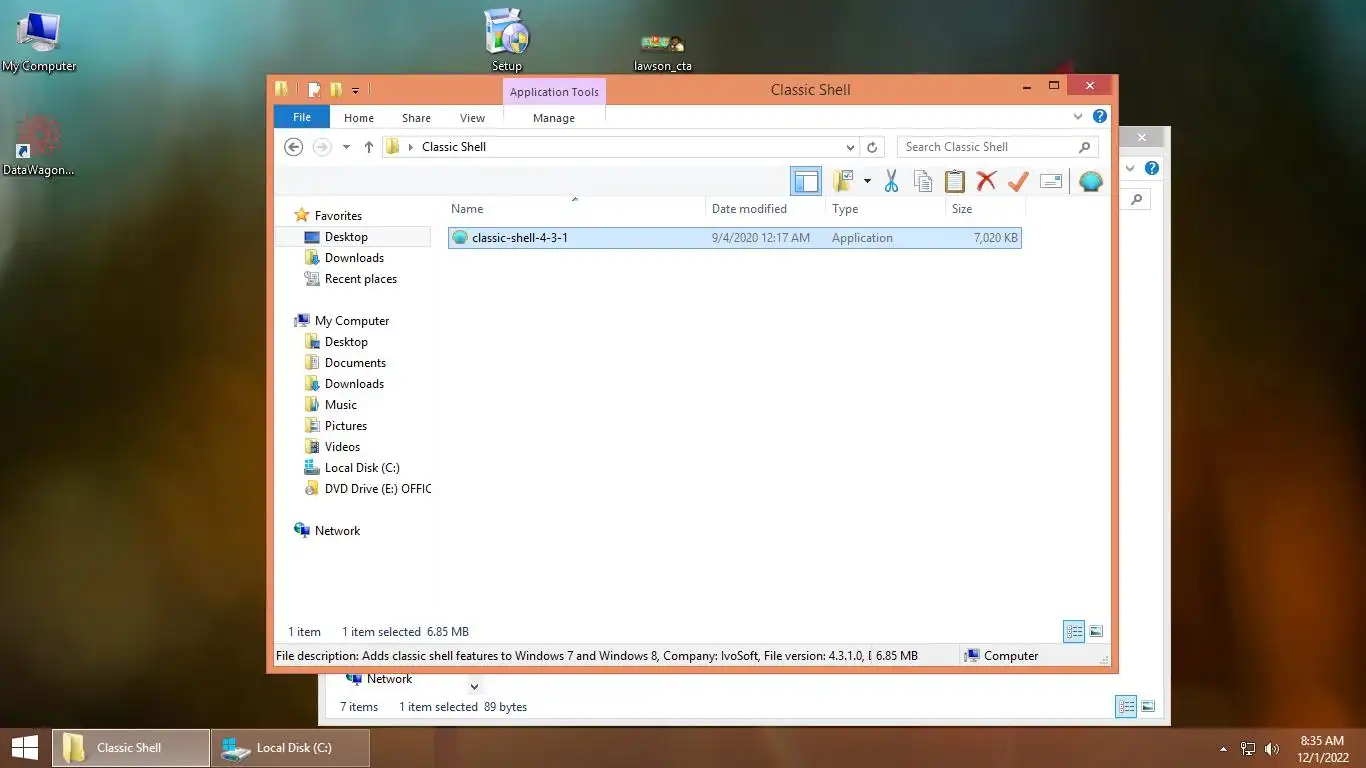Open Customize Quick Access Toolbar dropdown
Viewport: 1366px width, 768px height.
(355, 91)
